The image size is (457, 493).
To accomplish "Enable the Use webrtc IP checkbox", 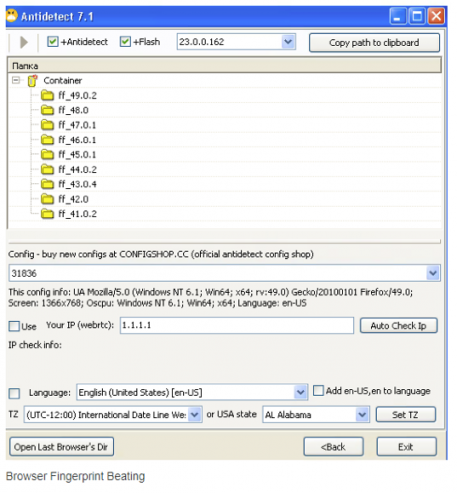I will tap(14, 326).
